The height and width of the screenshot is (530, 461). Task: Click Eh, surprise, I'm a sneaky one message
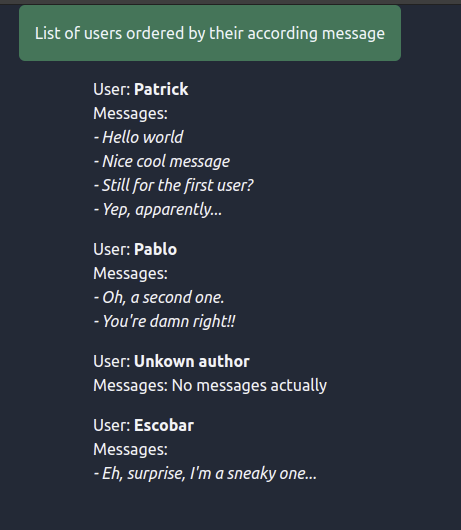(205, 473)
